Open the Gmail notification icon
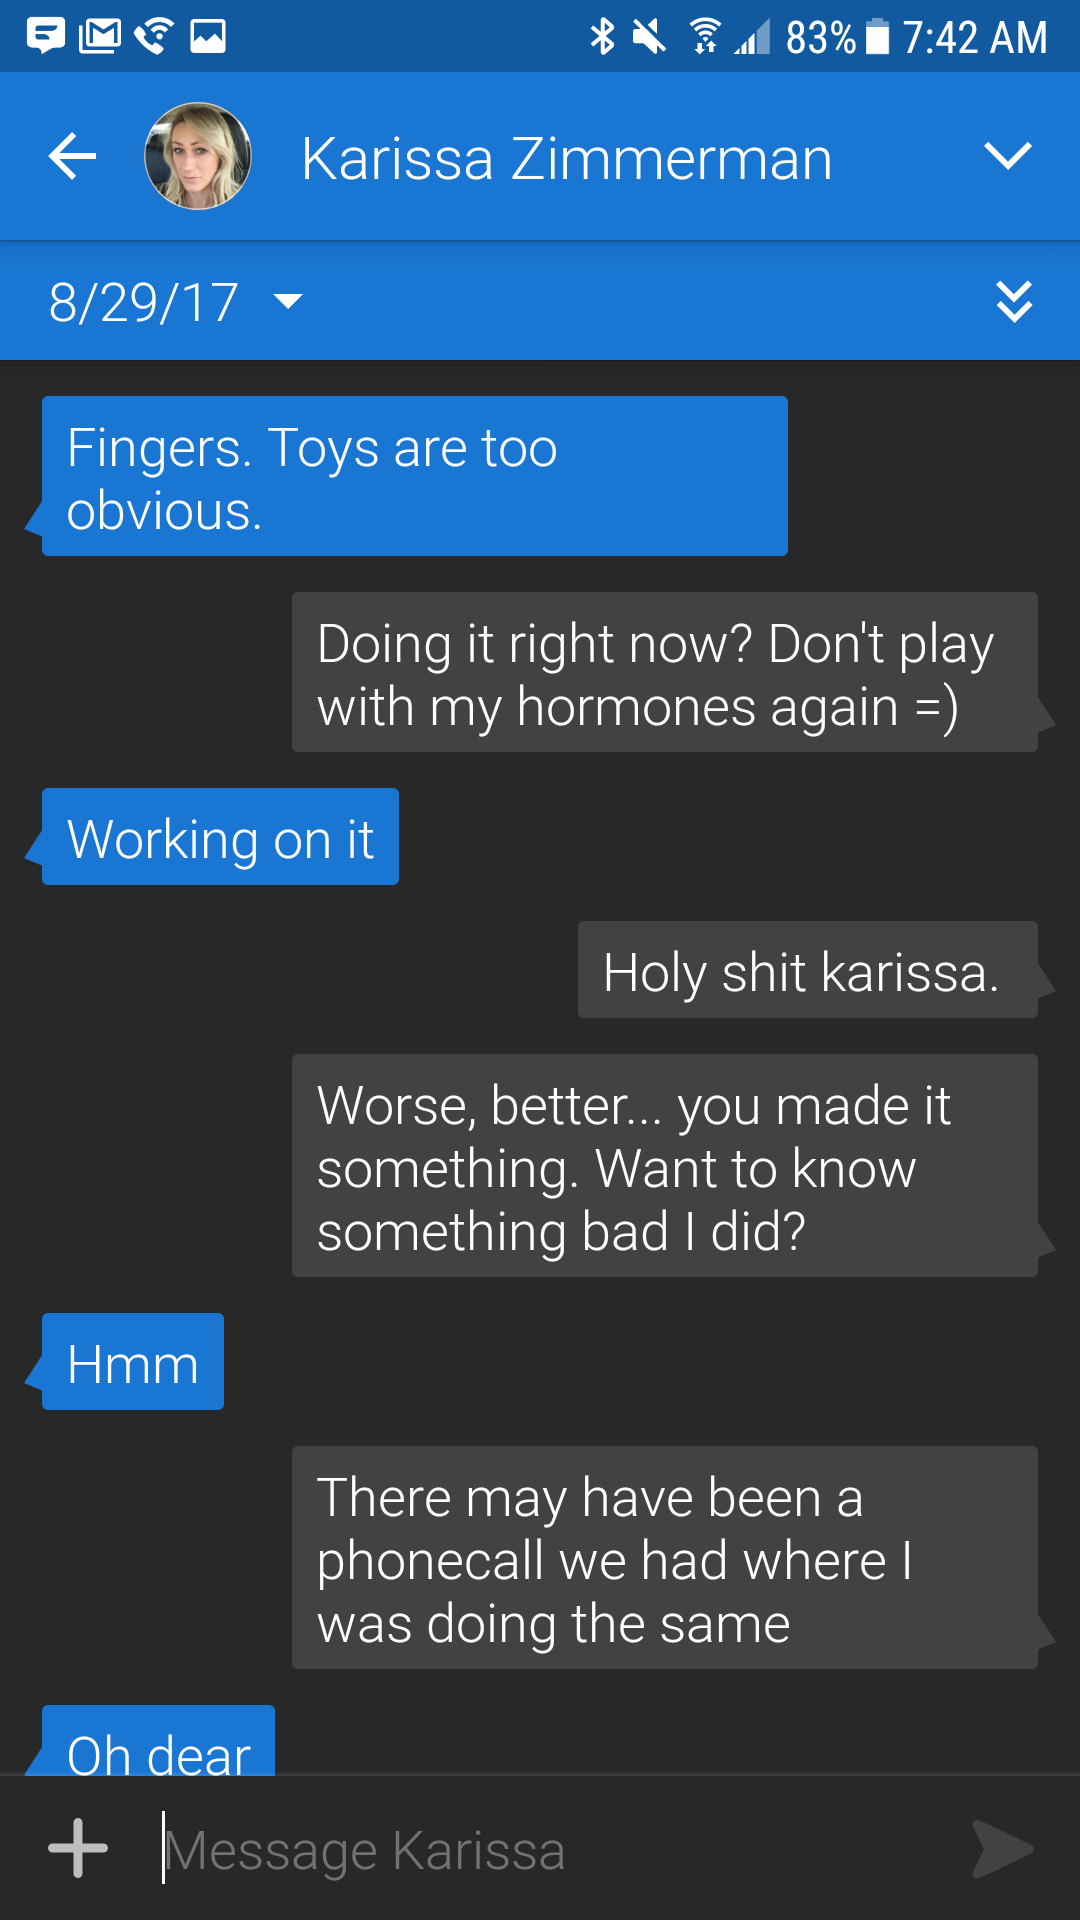This screenshot has height=1920, width=1080. click(100, 37)
